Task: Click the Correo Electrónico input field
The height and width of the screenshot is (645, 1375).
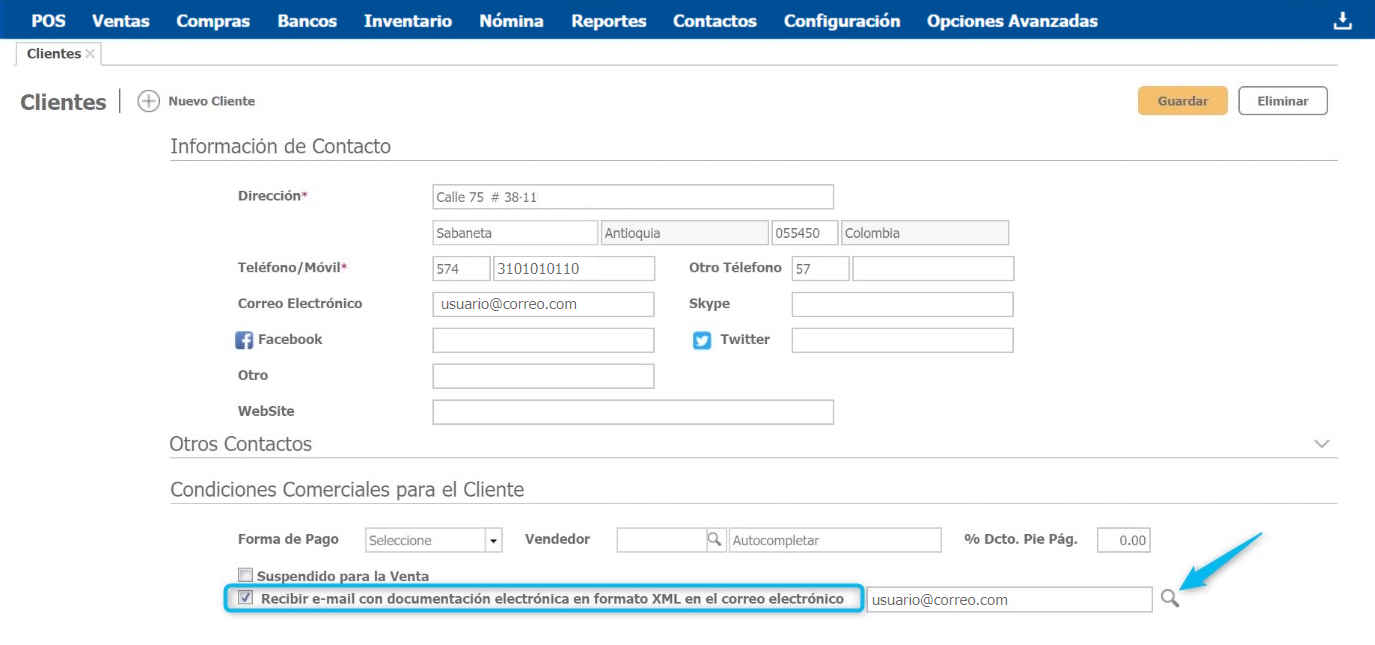Action: tap(543, 304)
